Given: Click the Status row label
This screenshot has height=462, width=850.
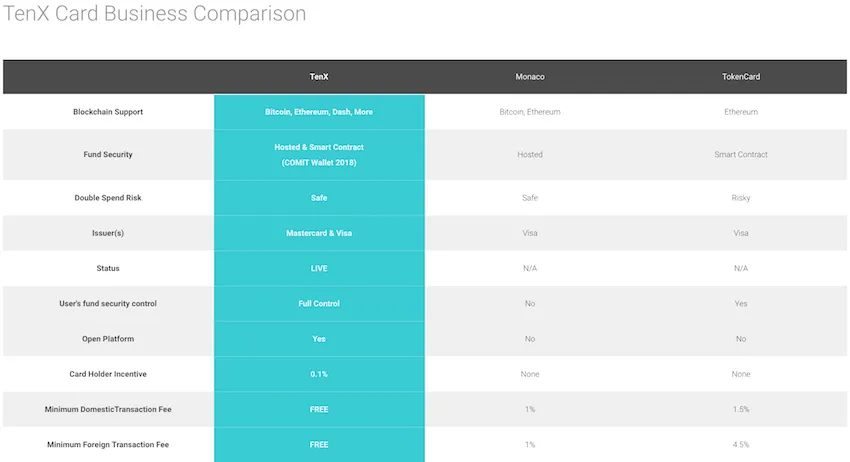Looking at the screenshot, I should (x=108, y=268).
